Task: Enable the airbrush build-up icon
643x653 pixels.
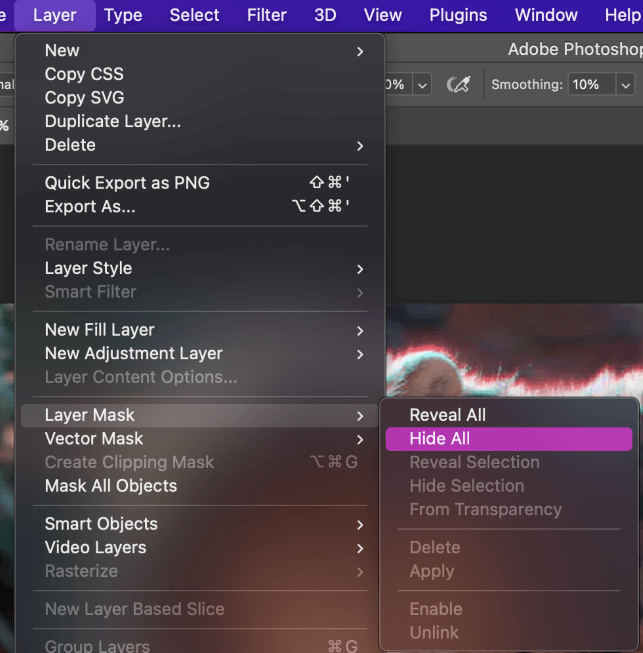Action: click(459, 85)
